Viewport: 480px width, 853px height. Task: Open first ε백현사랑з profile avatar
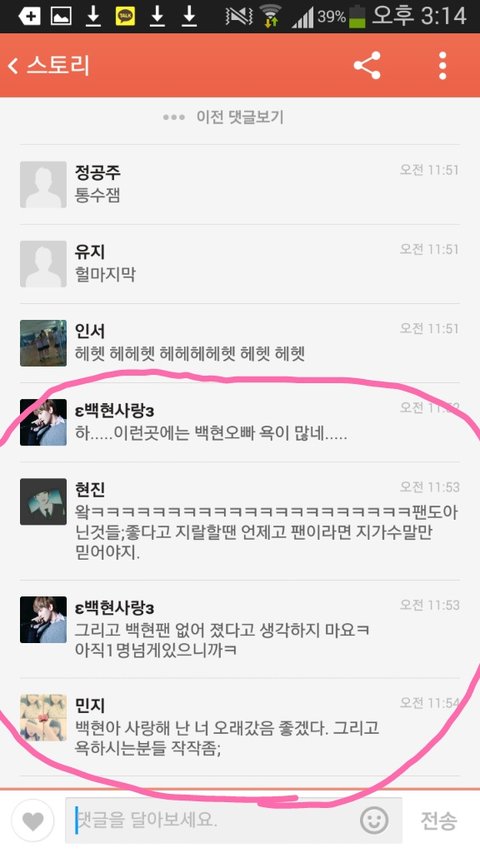(x=43, y=423)
